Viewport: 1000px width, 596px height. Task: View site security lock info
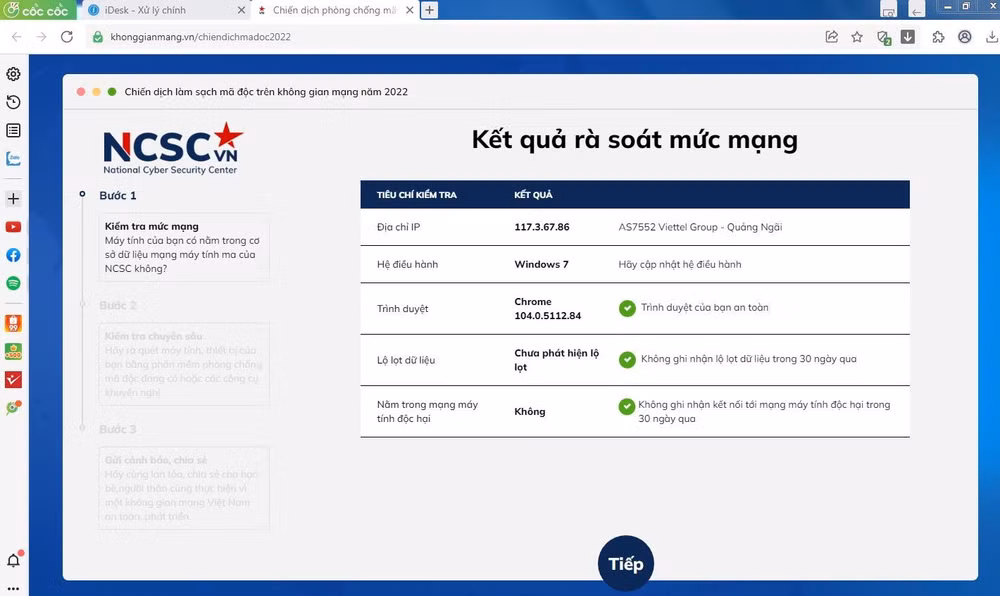point(98,37)
